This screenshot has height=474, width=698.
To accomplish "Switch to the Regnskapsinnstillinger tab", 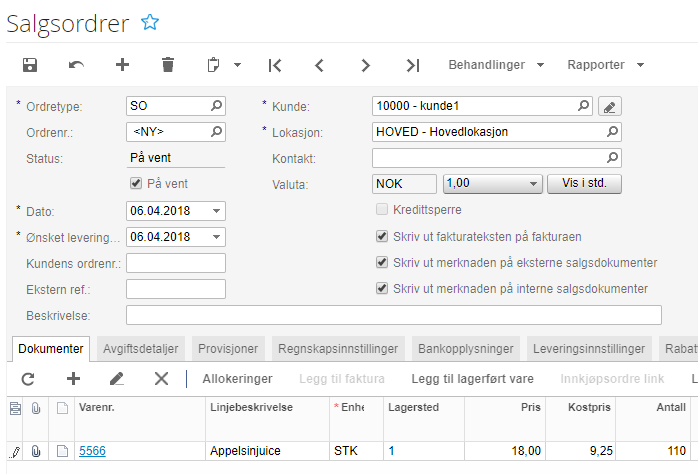I will pyautogui.click(x=338, y=349).
